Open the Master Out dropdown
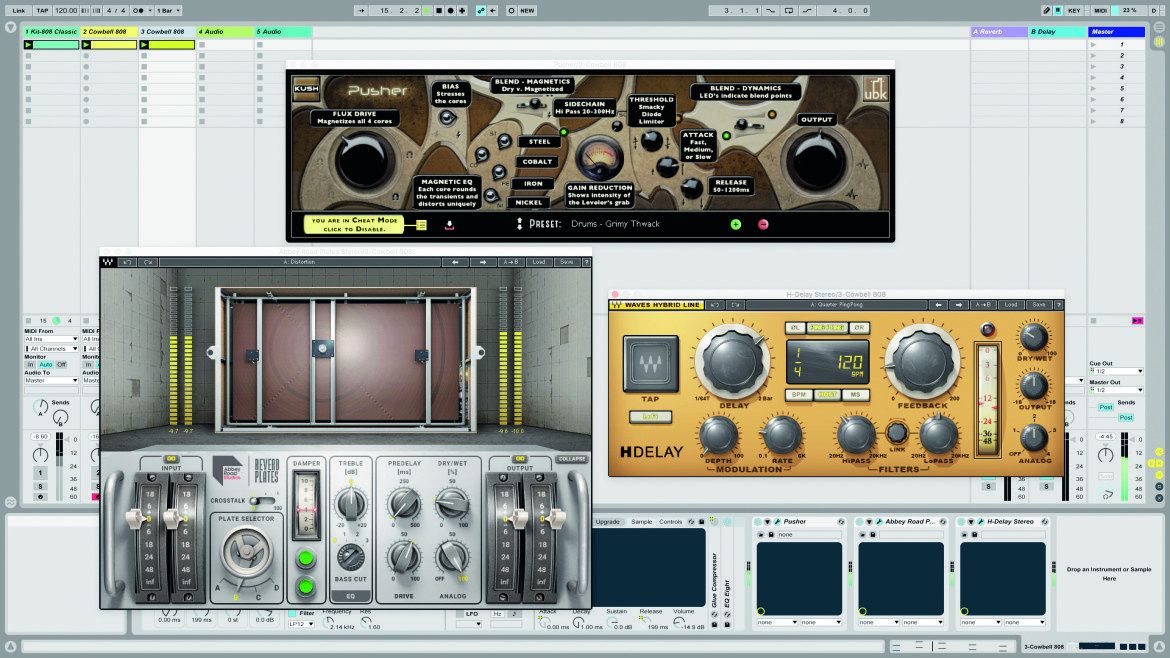Image resolution: width=1170 pixels, height=658 pixels. point(1116,390)
